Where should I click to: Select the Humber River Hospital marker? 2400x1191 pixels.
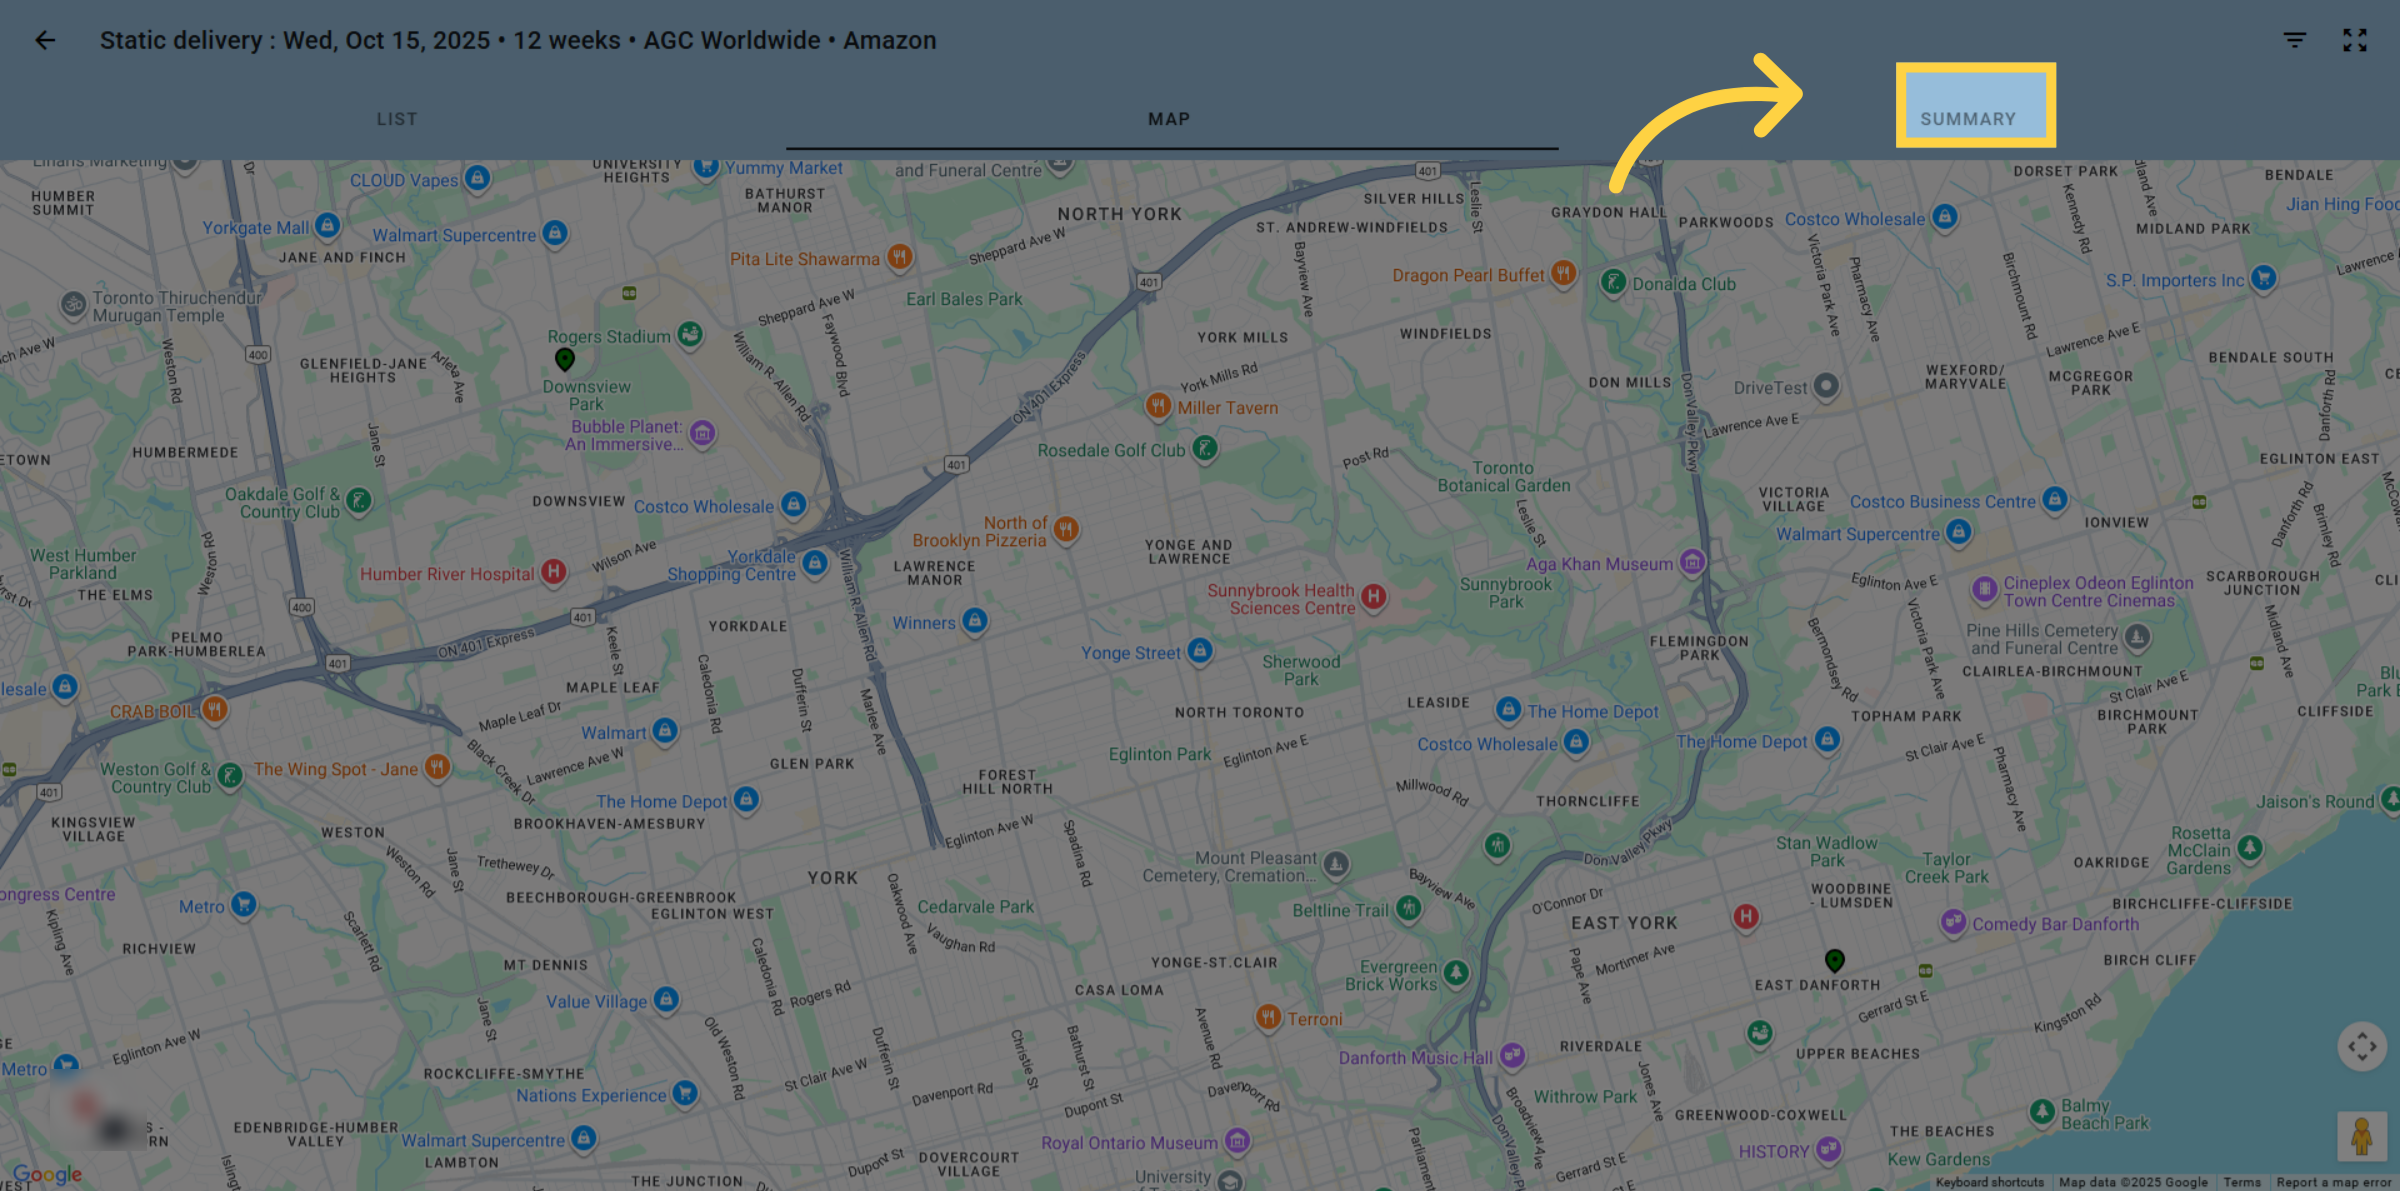click(x=554, y=572)
